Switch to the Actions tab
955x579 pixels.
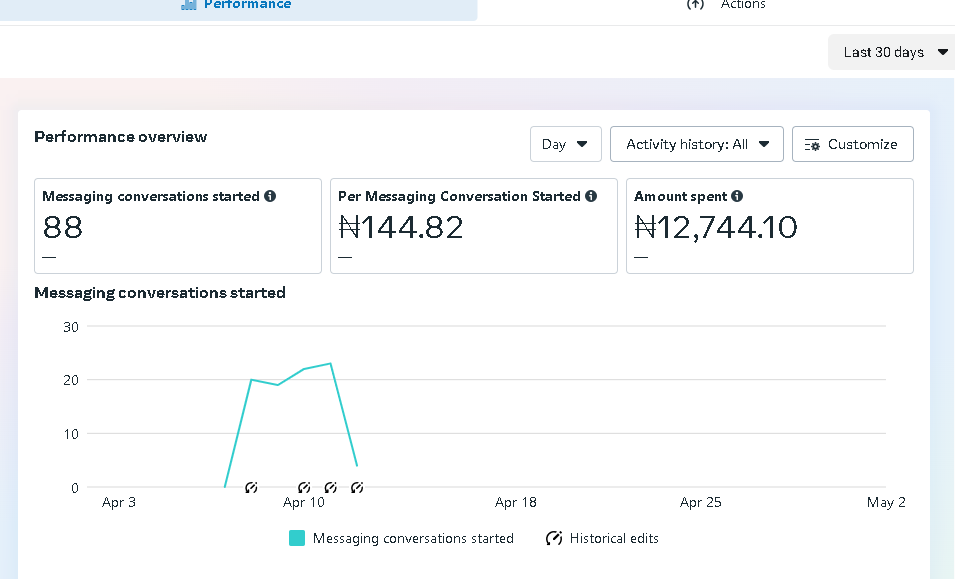tap(726, 5)
